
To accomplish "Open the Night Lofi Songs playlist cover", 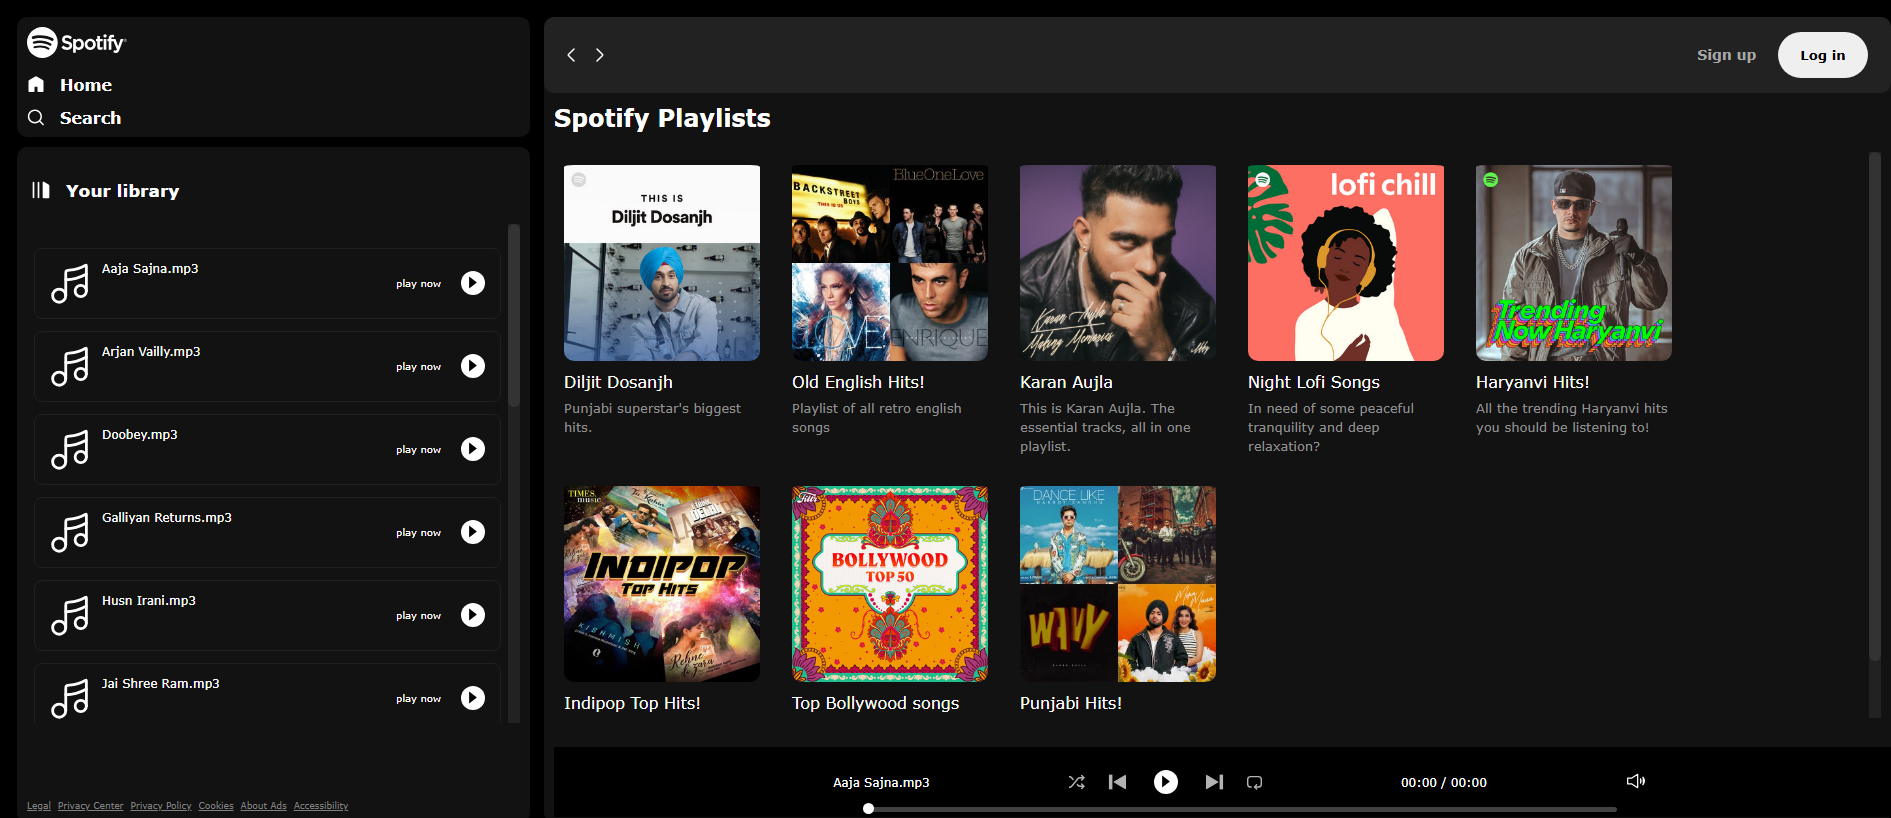I will pyautogui.click(x=1346, y=263).
